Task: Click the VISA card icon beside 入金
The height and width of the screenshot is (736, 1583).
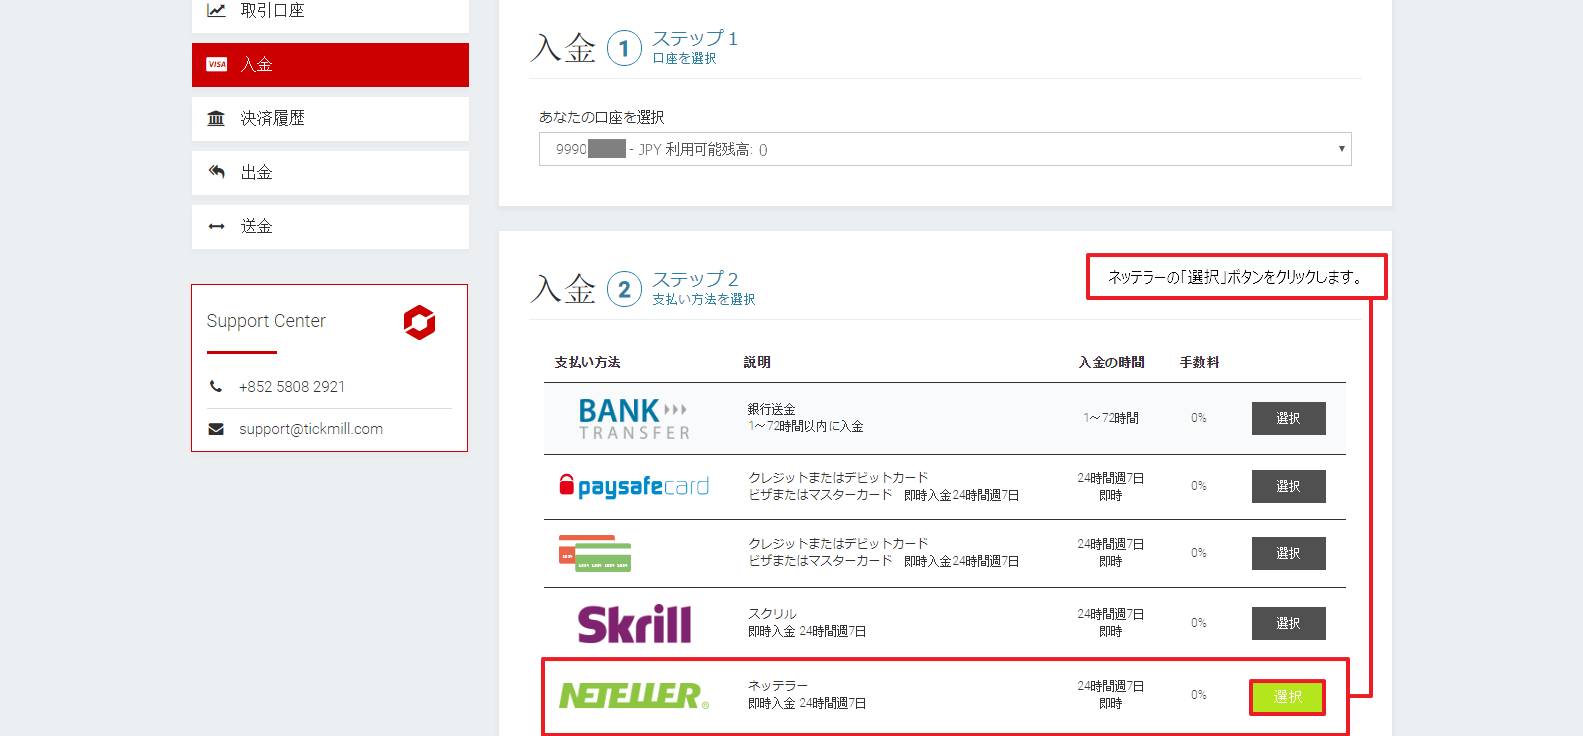Action: point(216,64)
